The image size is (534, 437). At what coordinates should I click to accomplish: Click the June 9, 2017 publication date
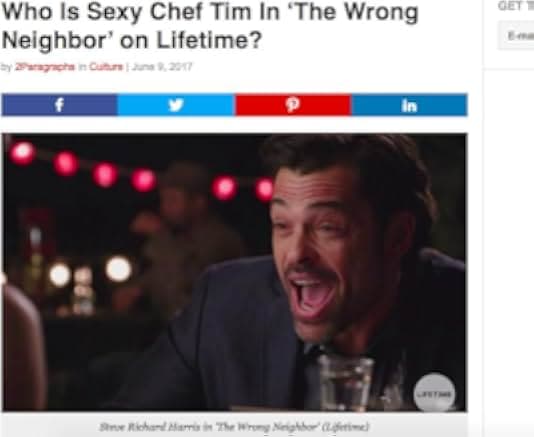click(162, 67)
